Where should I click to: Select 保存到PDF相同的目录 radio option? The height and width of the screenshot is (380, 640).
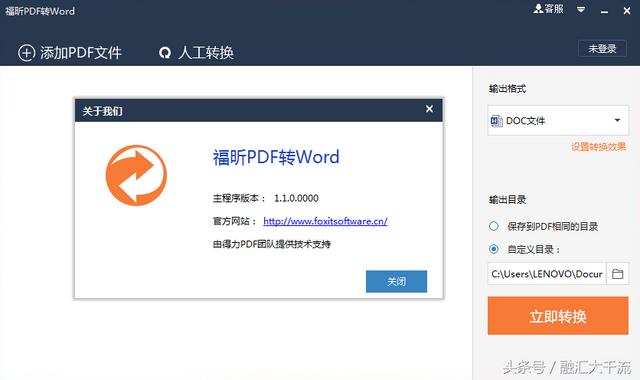click(494, 226)
